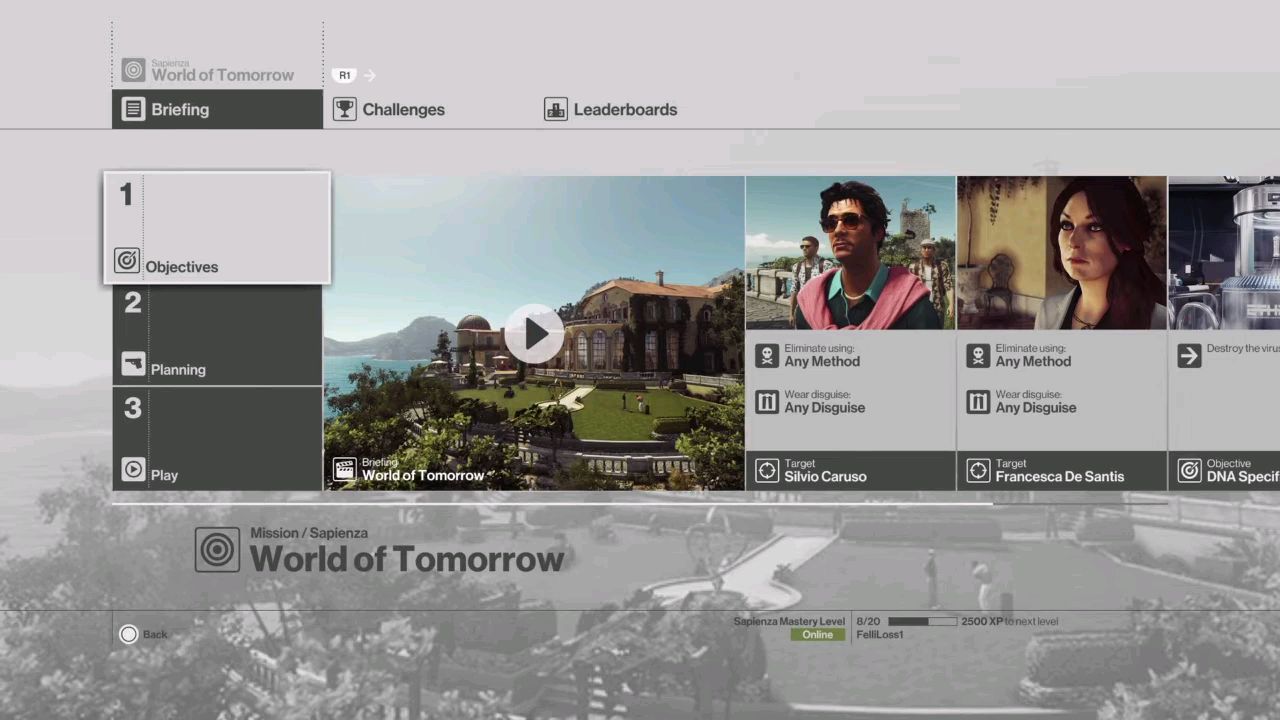Select step 2 Planning
Viewport: 1280px width, 720px height.
pos(217,336)
